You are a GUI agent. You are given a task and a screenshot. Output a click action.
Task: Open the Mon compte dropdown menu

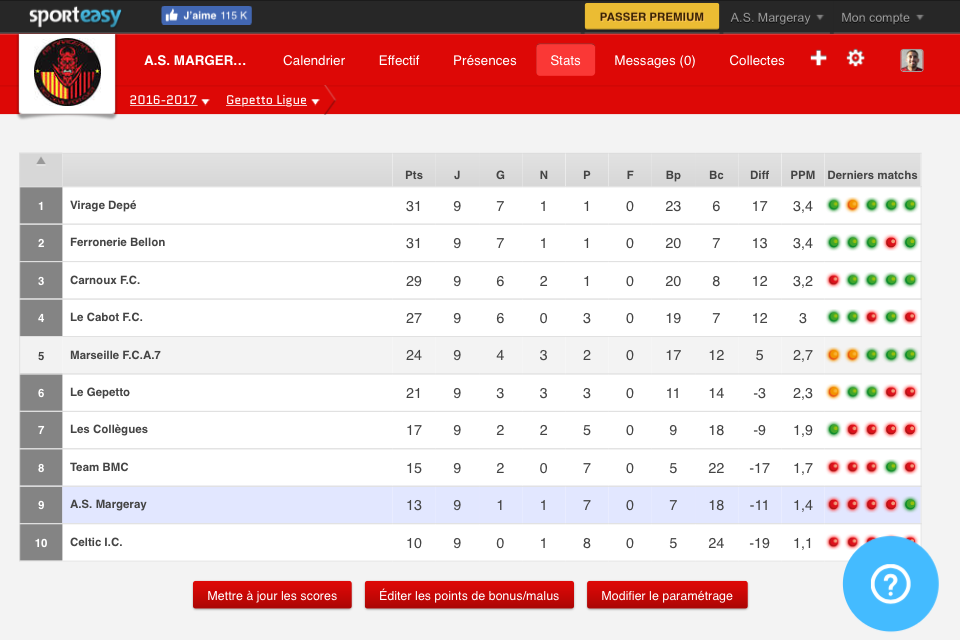pos(881,17)
